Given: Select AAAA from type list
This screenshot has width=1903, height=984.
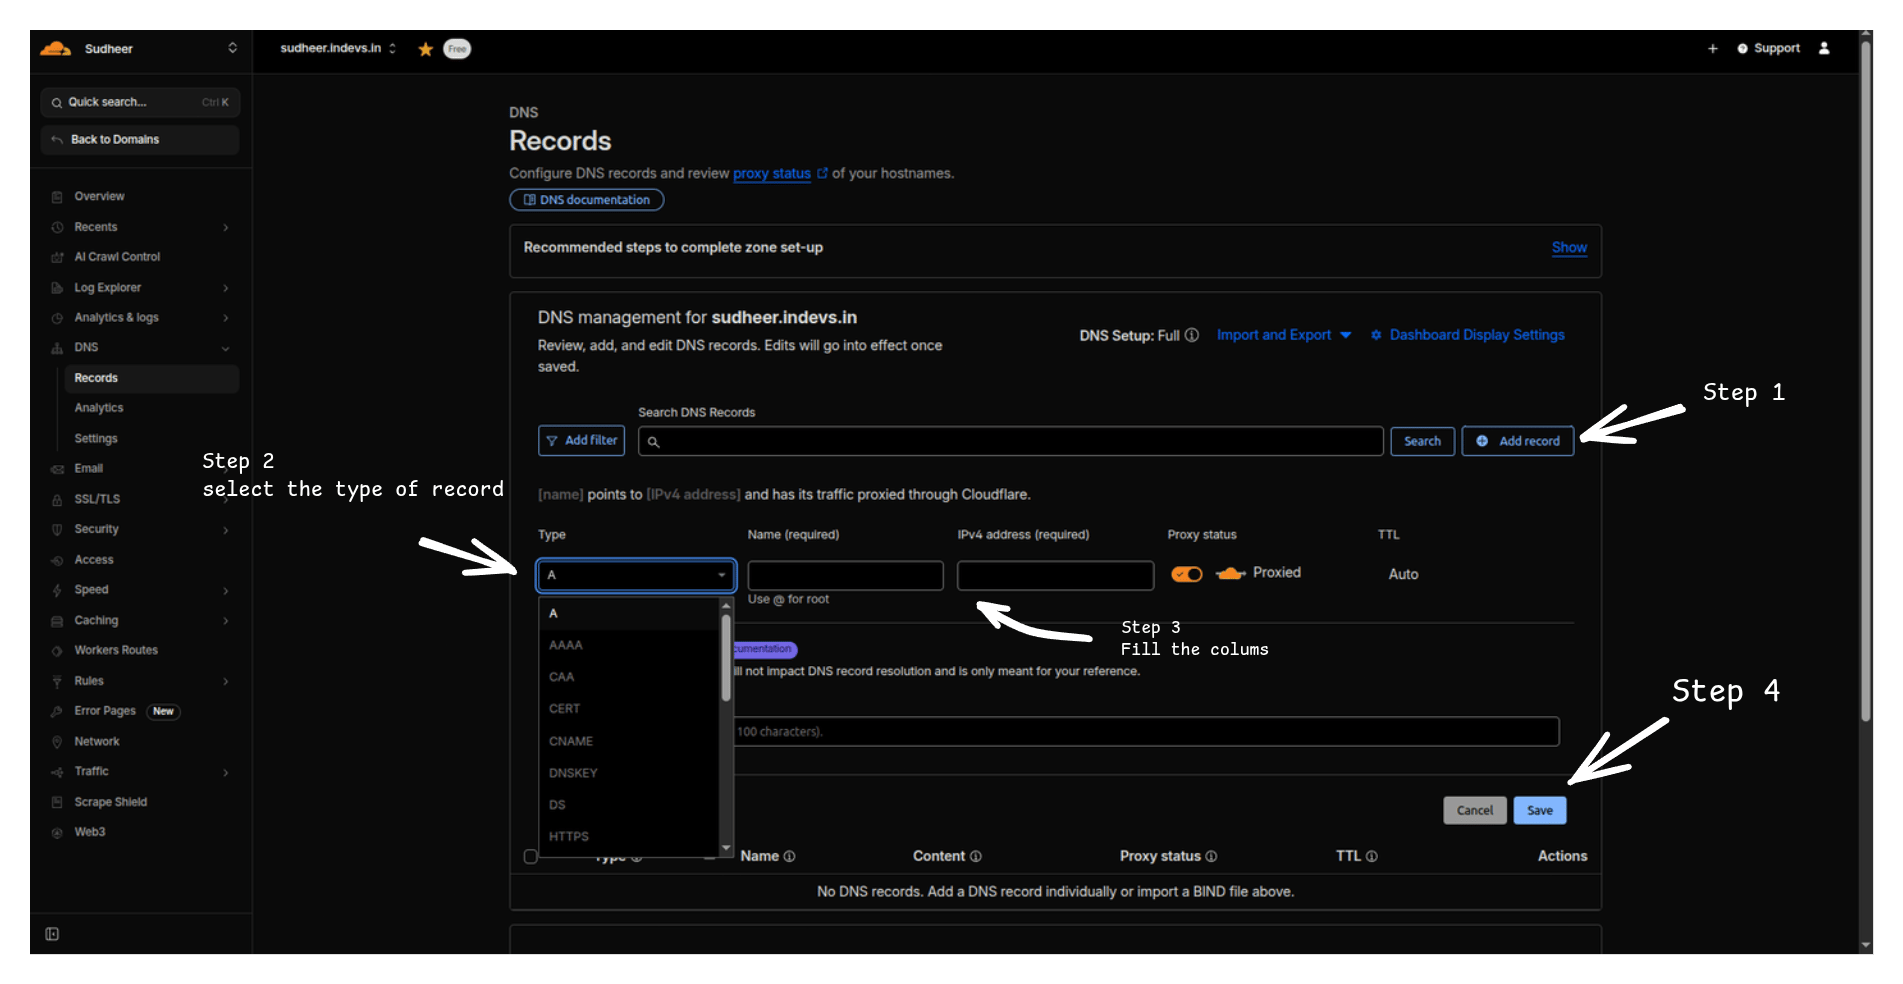Looking at the screenshot, I should [x=629, y=645].
